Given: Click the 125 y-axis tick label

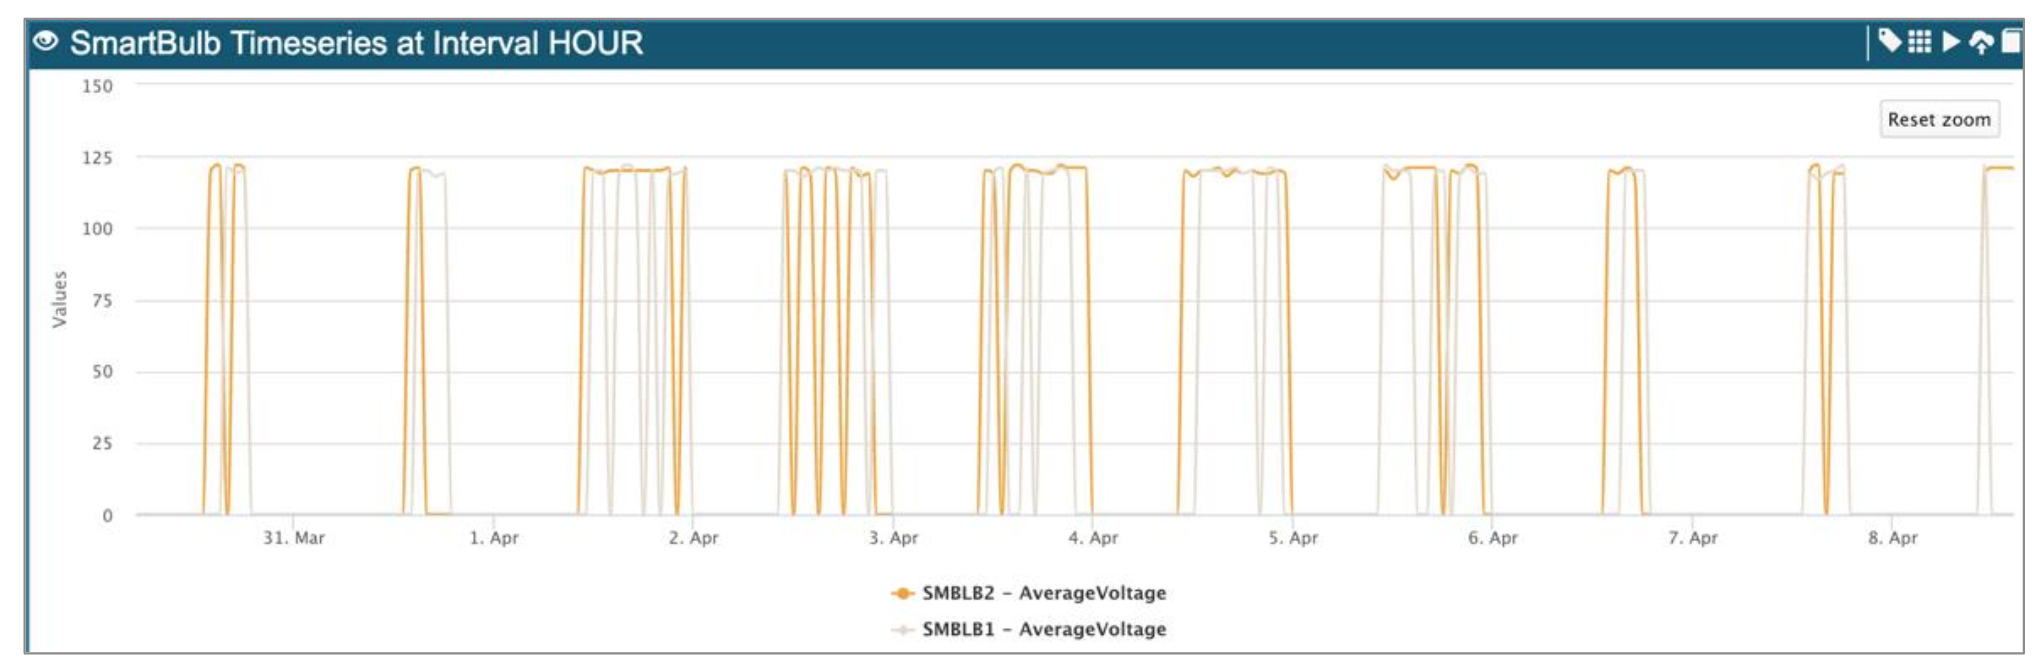Looking at the screenshot, I should click(x=97, y=158).
